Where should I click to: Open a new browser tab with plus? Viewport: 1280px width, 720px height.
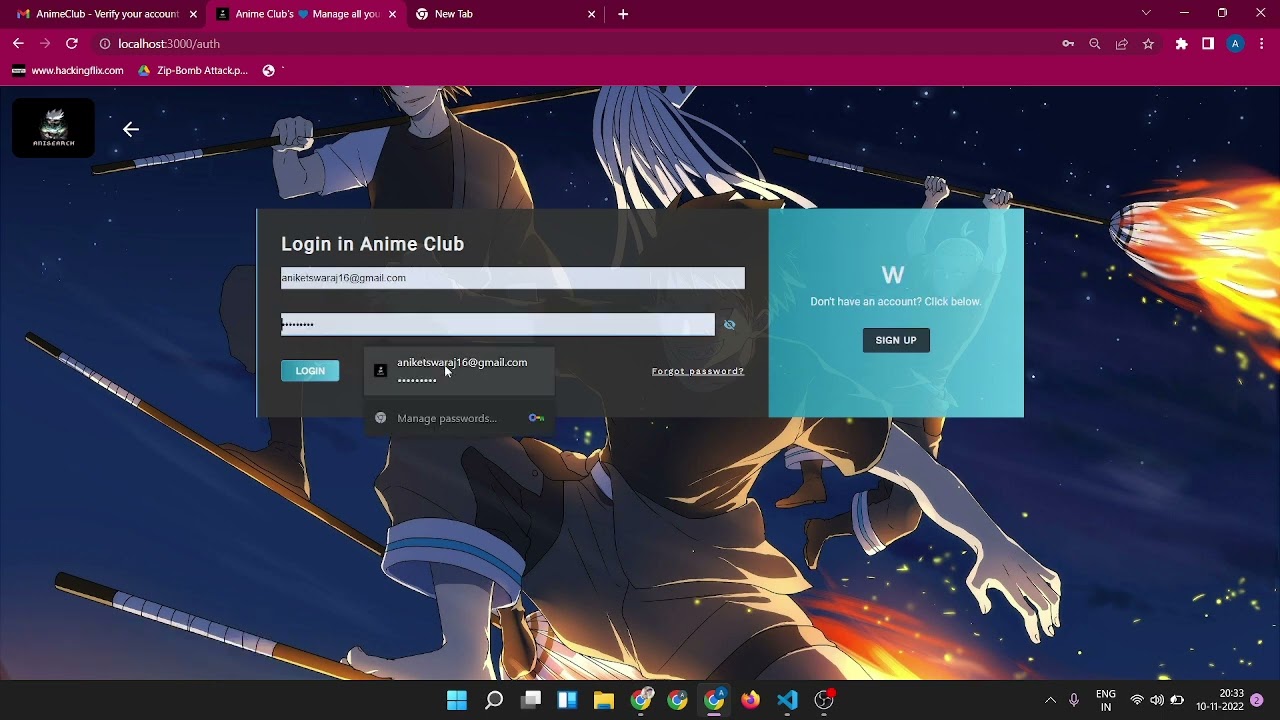[623, 14]
